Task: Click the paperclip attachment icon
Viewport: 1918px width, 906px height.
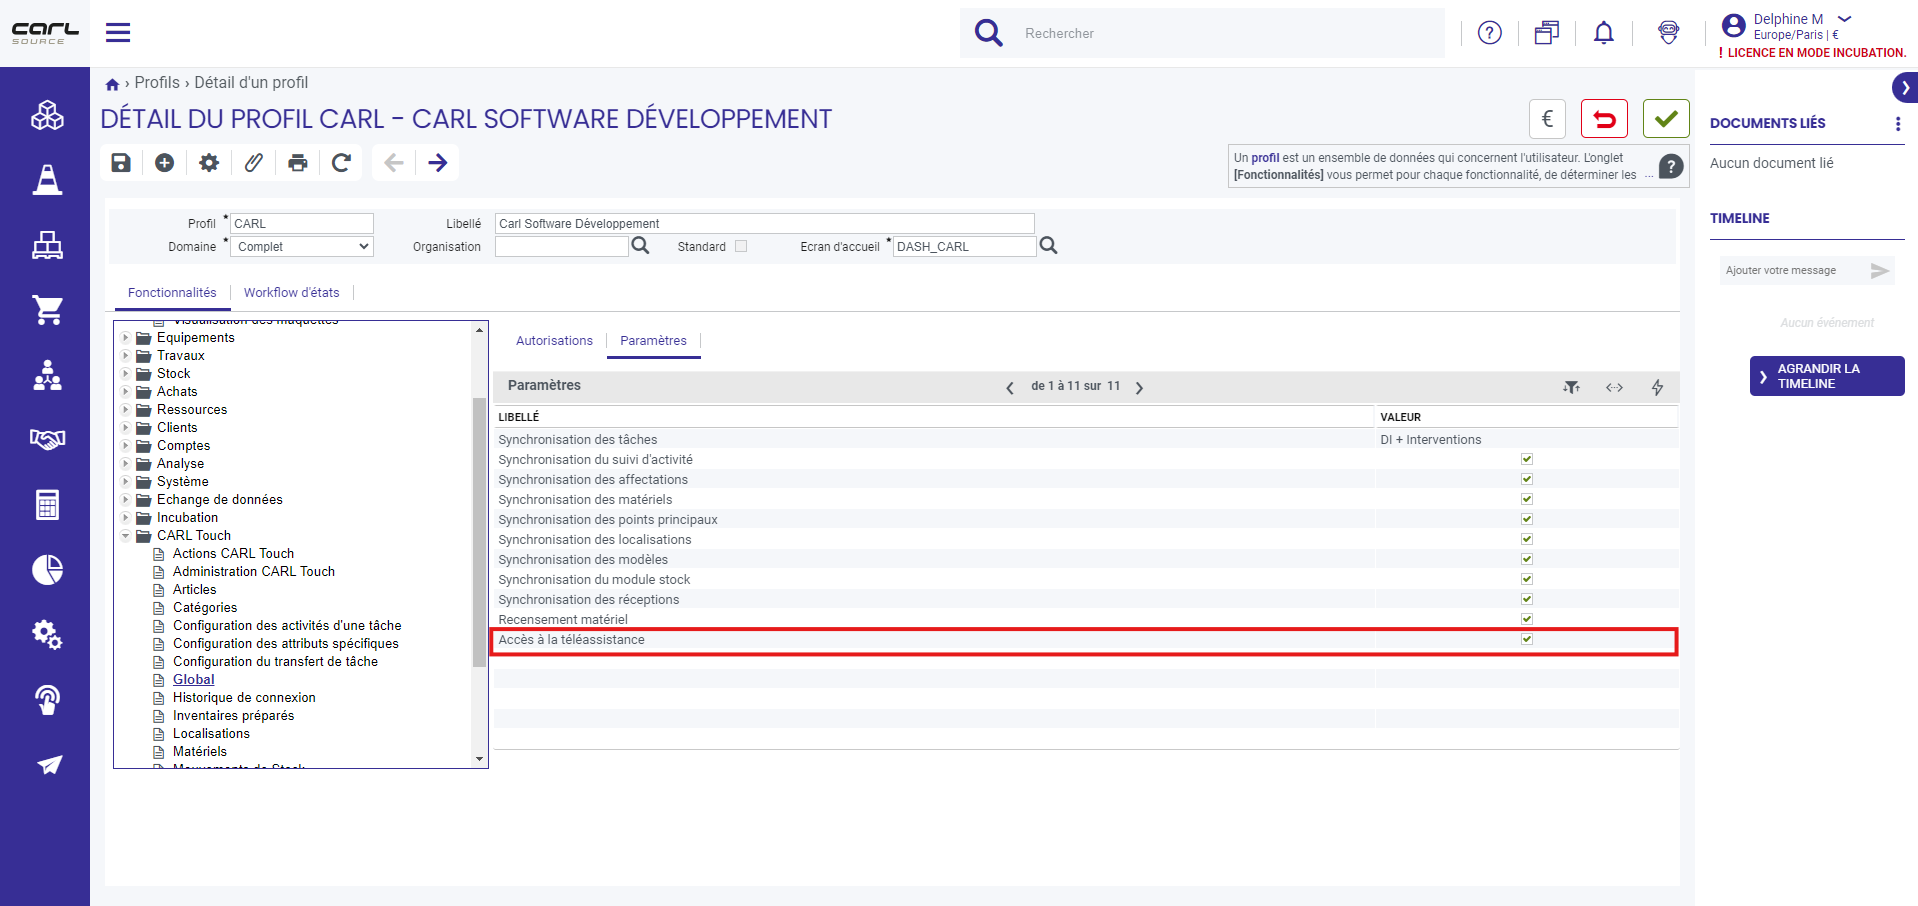Action: click(254, 163)
